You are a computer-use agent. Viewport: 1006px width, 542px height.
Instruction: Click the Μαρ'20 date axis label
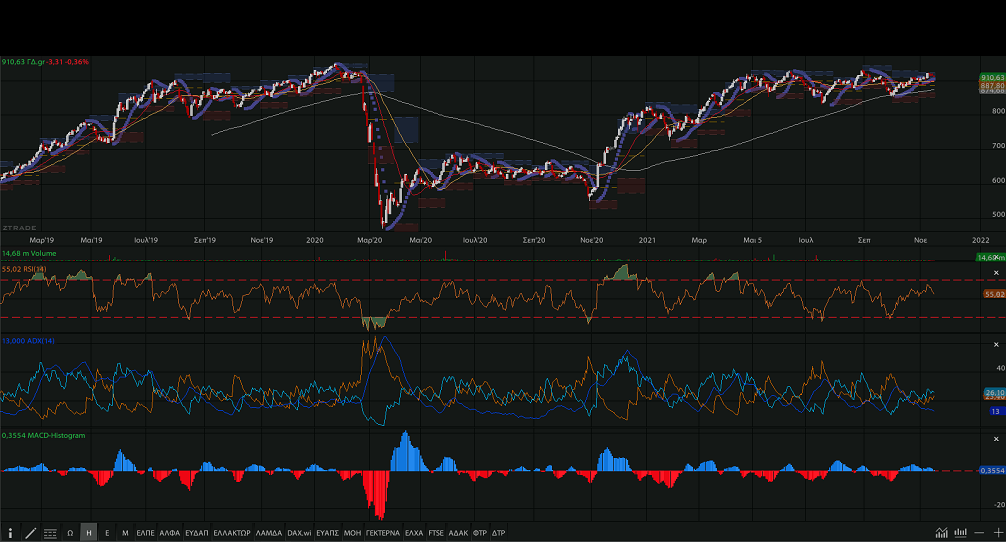pos(370,240)
